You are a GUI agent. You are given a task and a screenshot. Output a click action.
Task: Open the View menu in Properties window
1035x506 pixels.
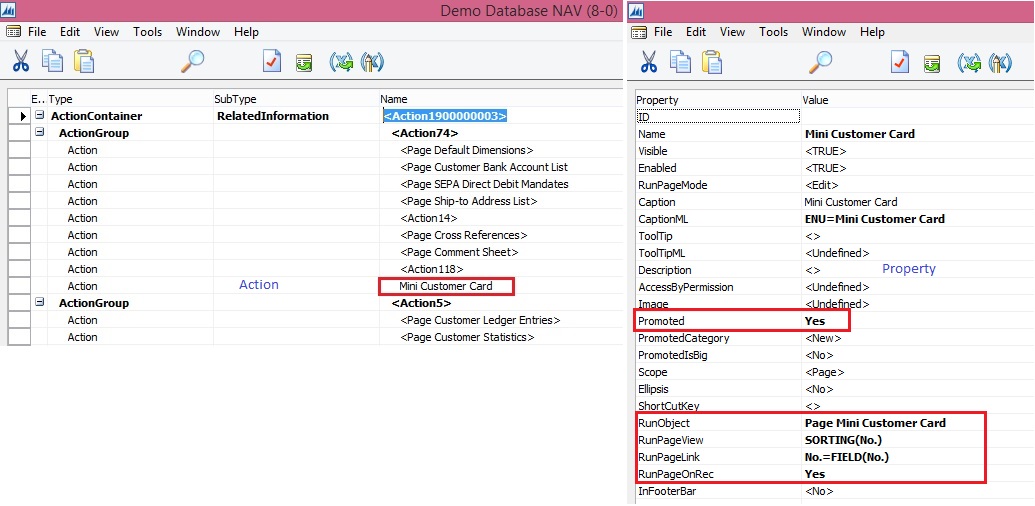coord(732,32)
